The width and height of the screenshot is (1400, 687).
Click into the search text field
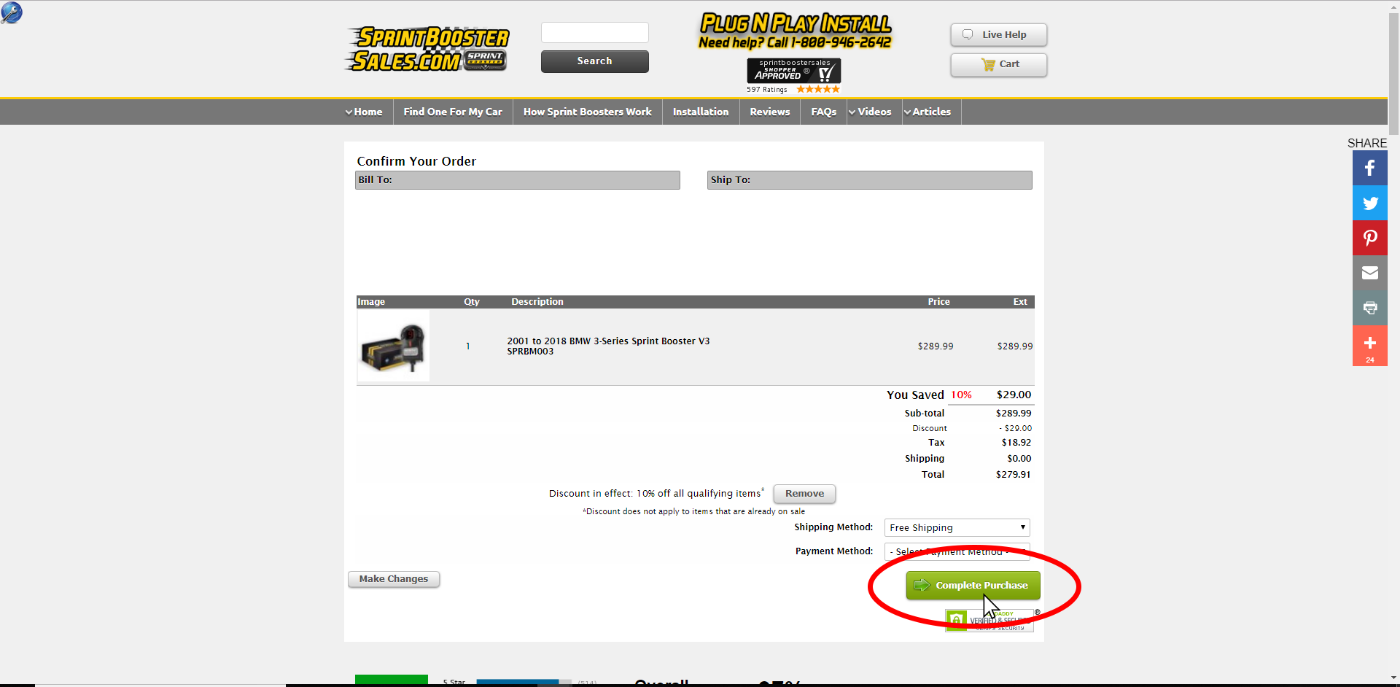(x=595, y=33)
